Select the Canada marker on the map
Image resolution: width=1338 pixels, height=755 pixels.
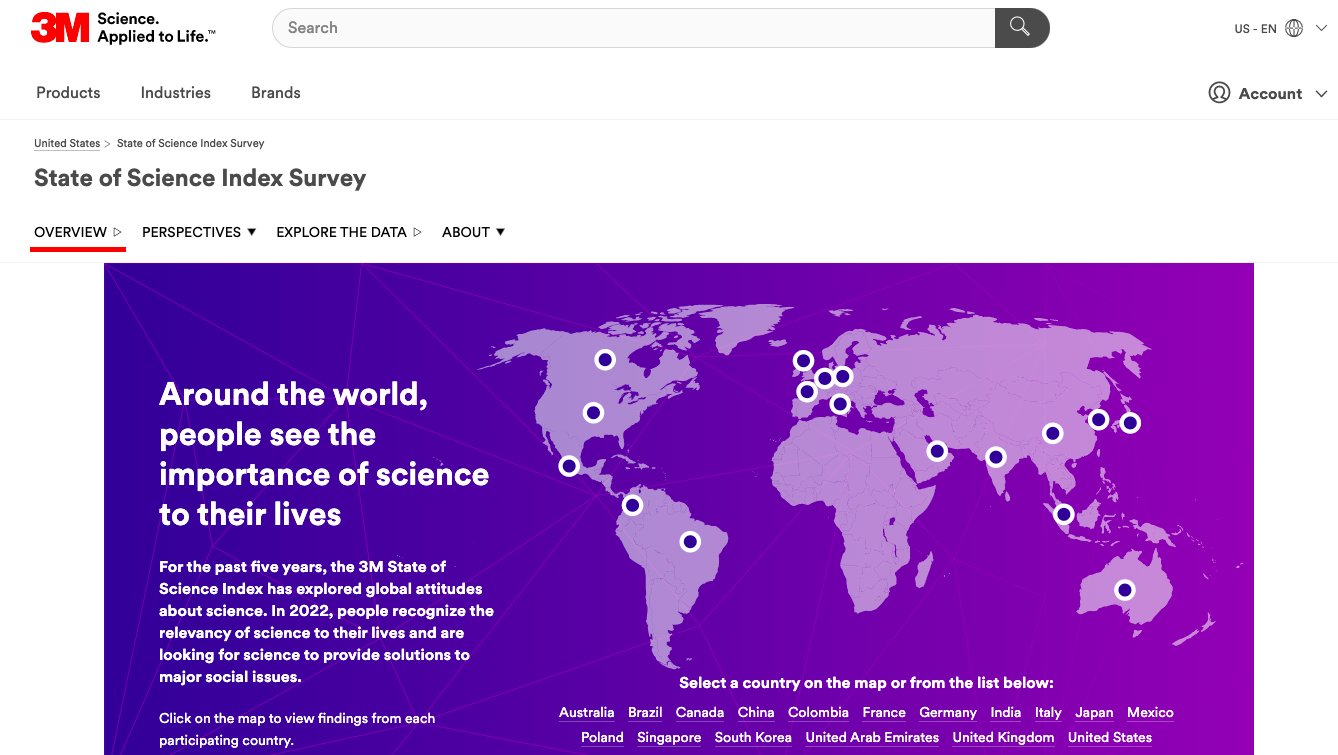pos(605,359)
